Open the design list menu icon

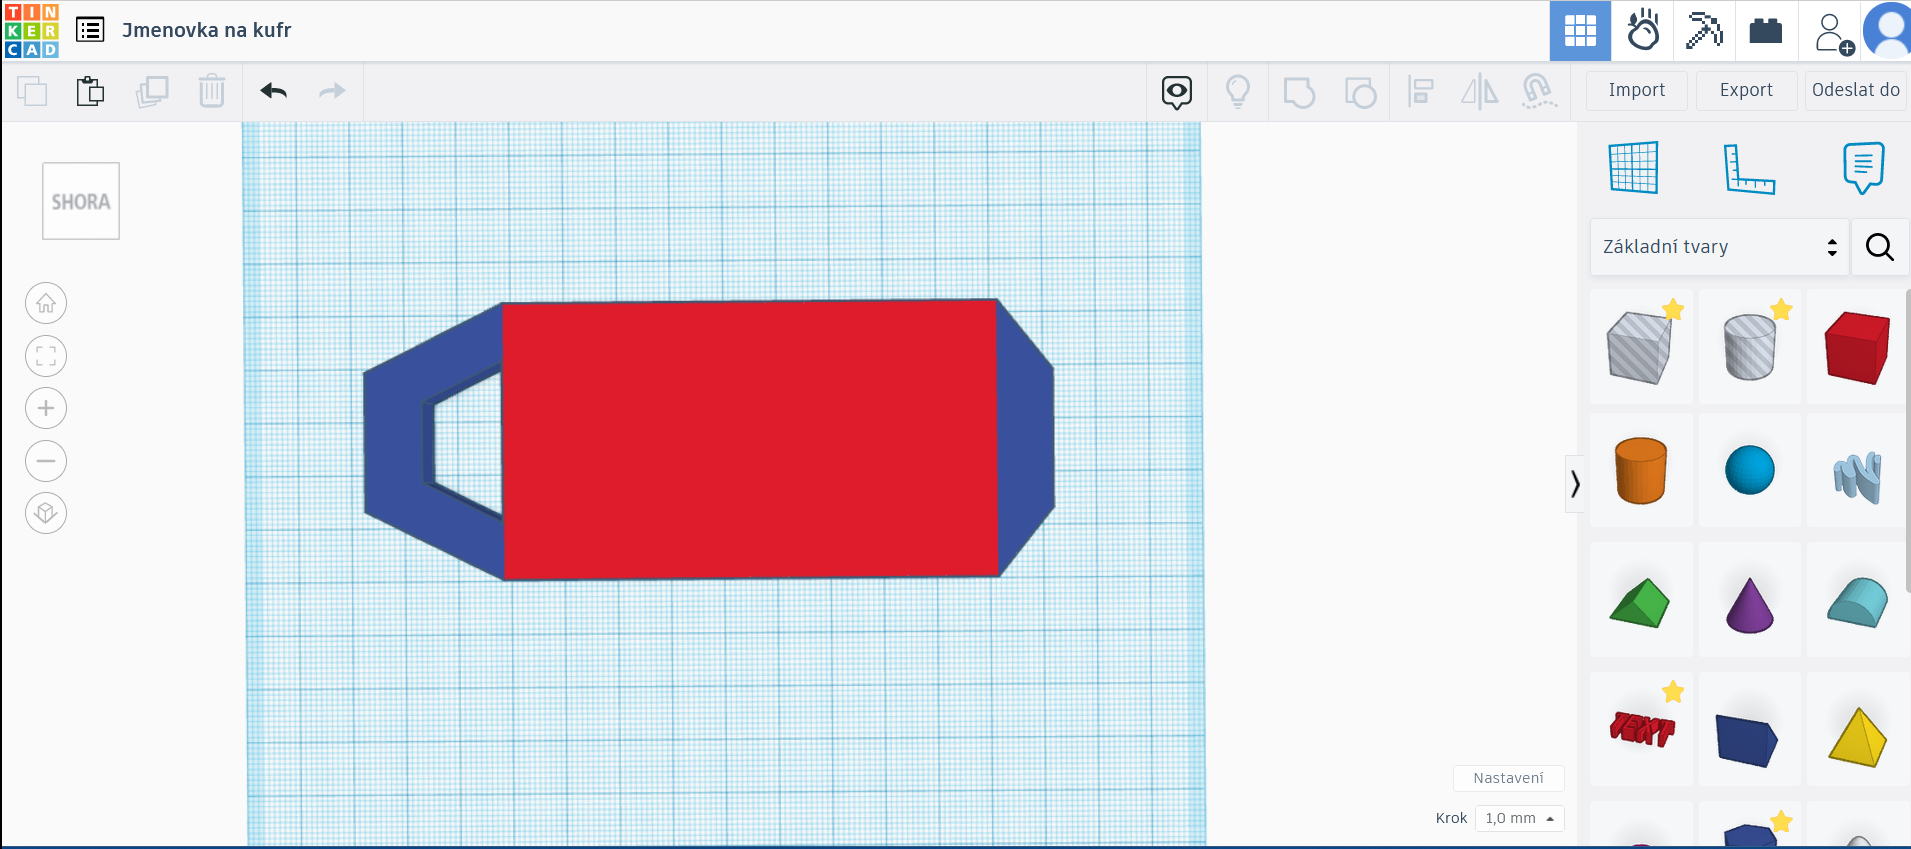pos(90,30)
